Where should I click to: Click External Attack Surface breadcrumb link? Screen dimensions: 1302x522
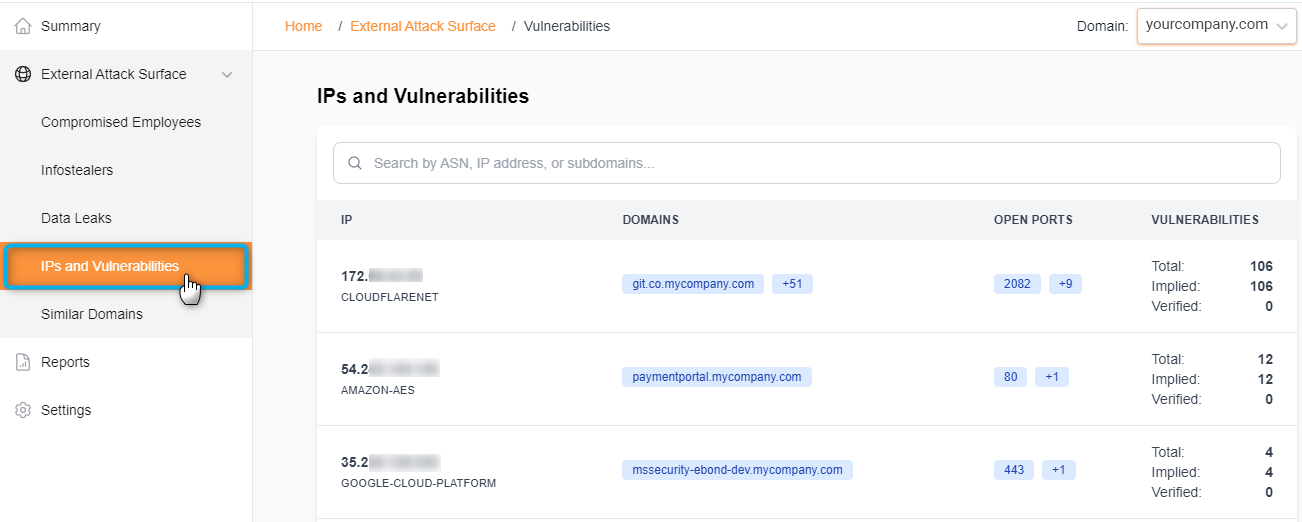click(x=423, y=26)
